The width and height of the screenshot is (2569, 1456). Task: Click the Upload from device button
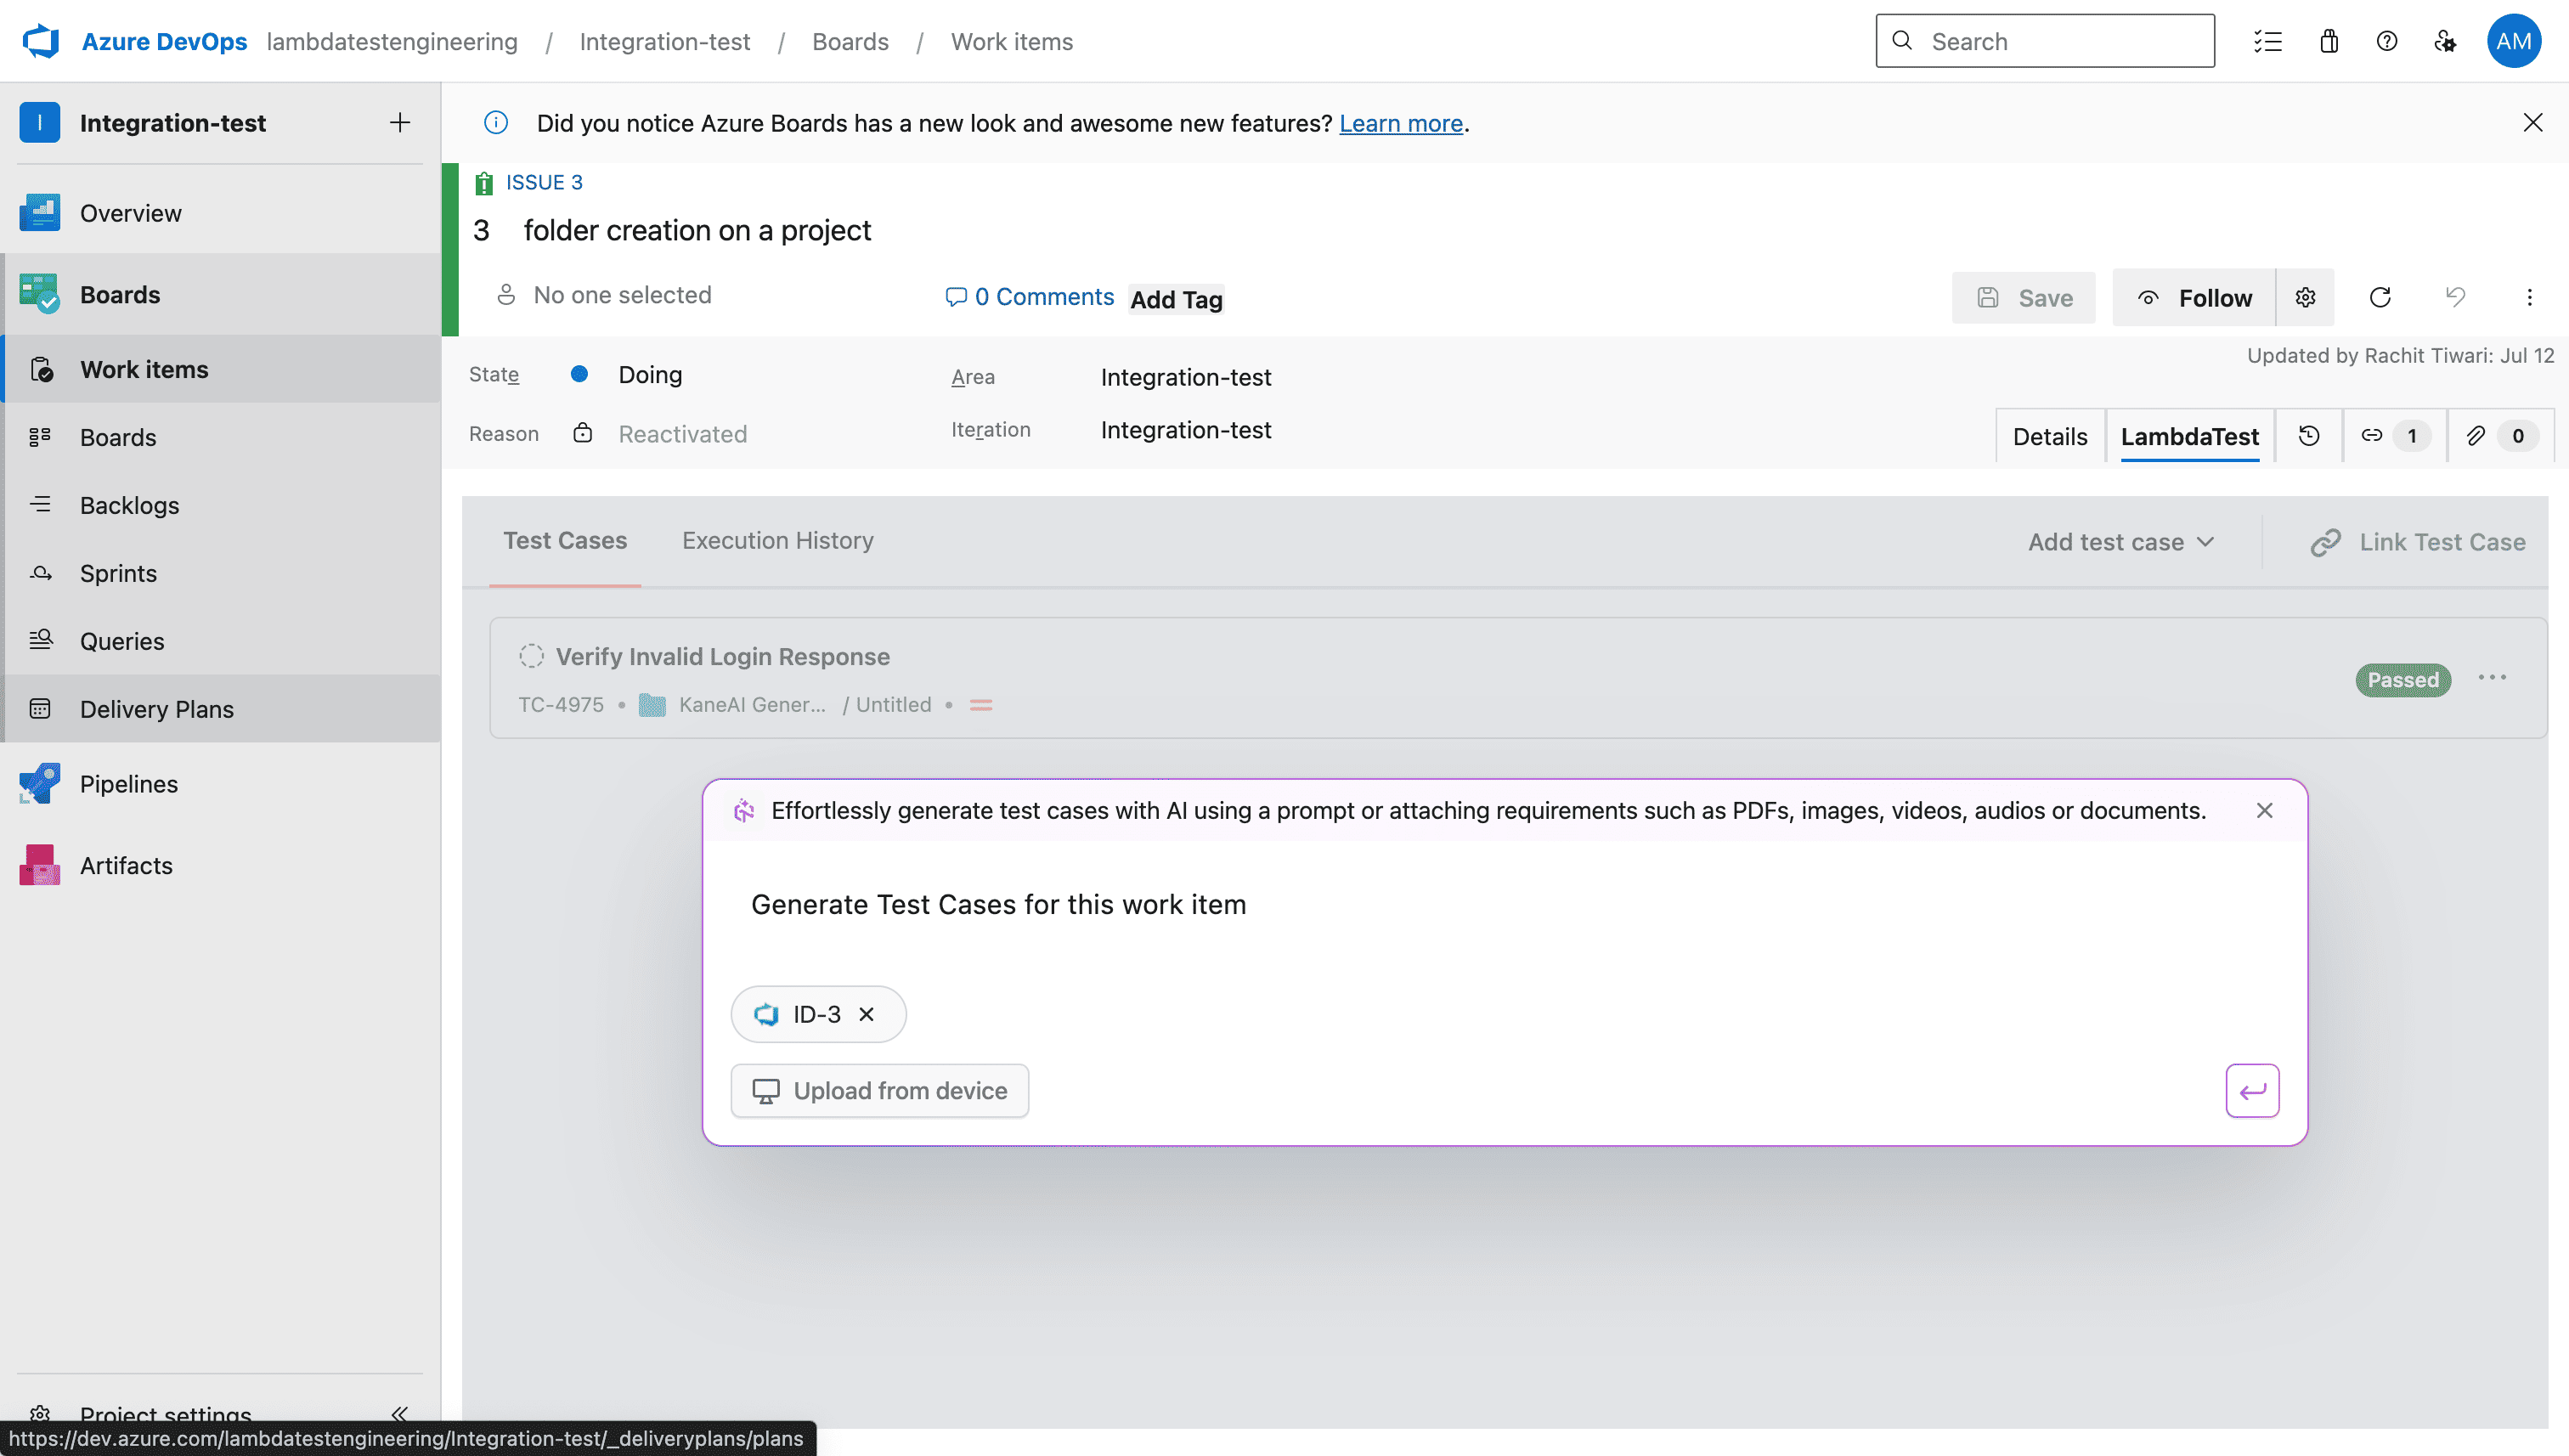point(880,1090)
